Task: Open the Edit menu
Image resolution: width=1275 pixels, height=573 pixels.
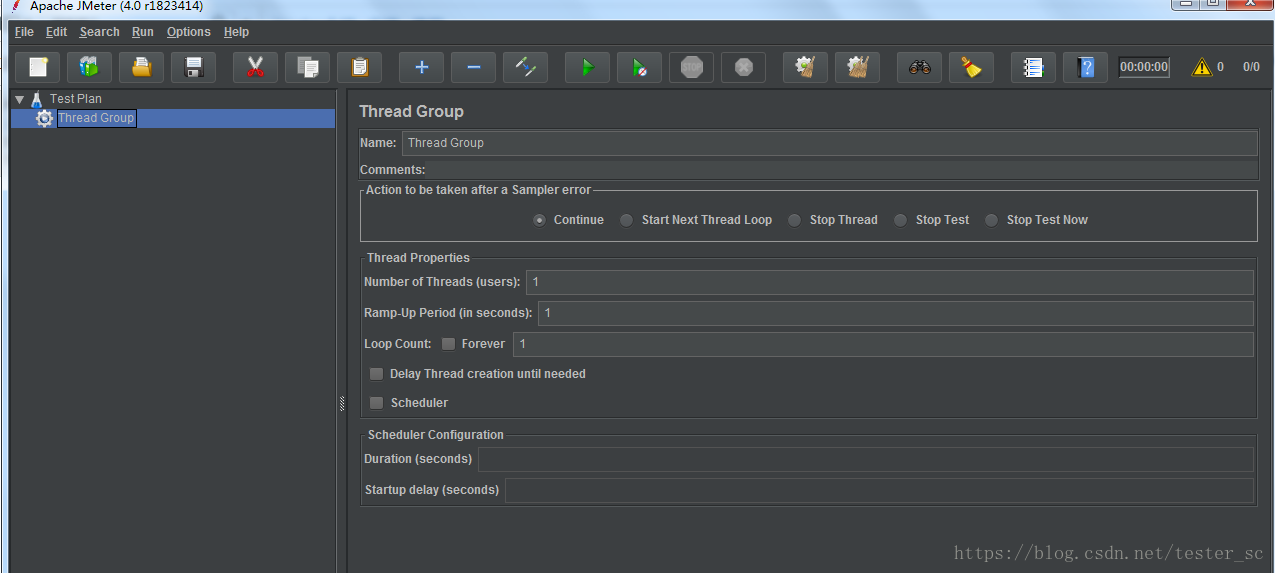Action: click(56, 32)
